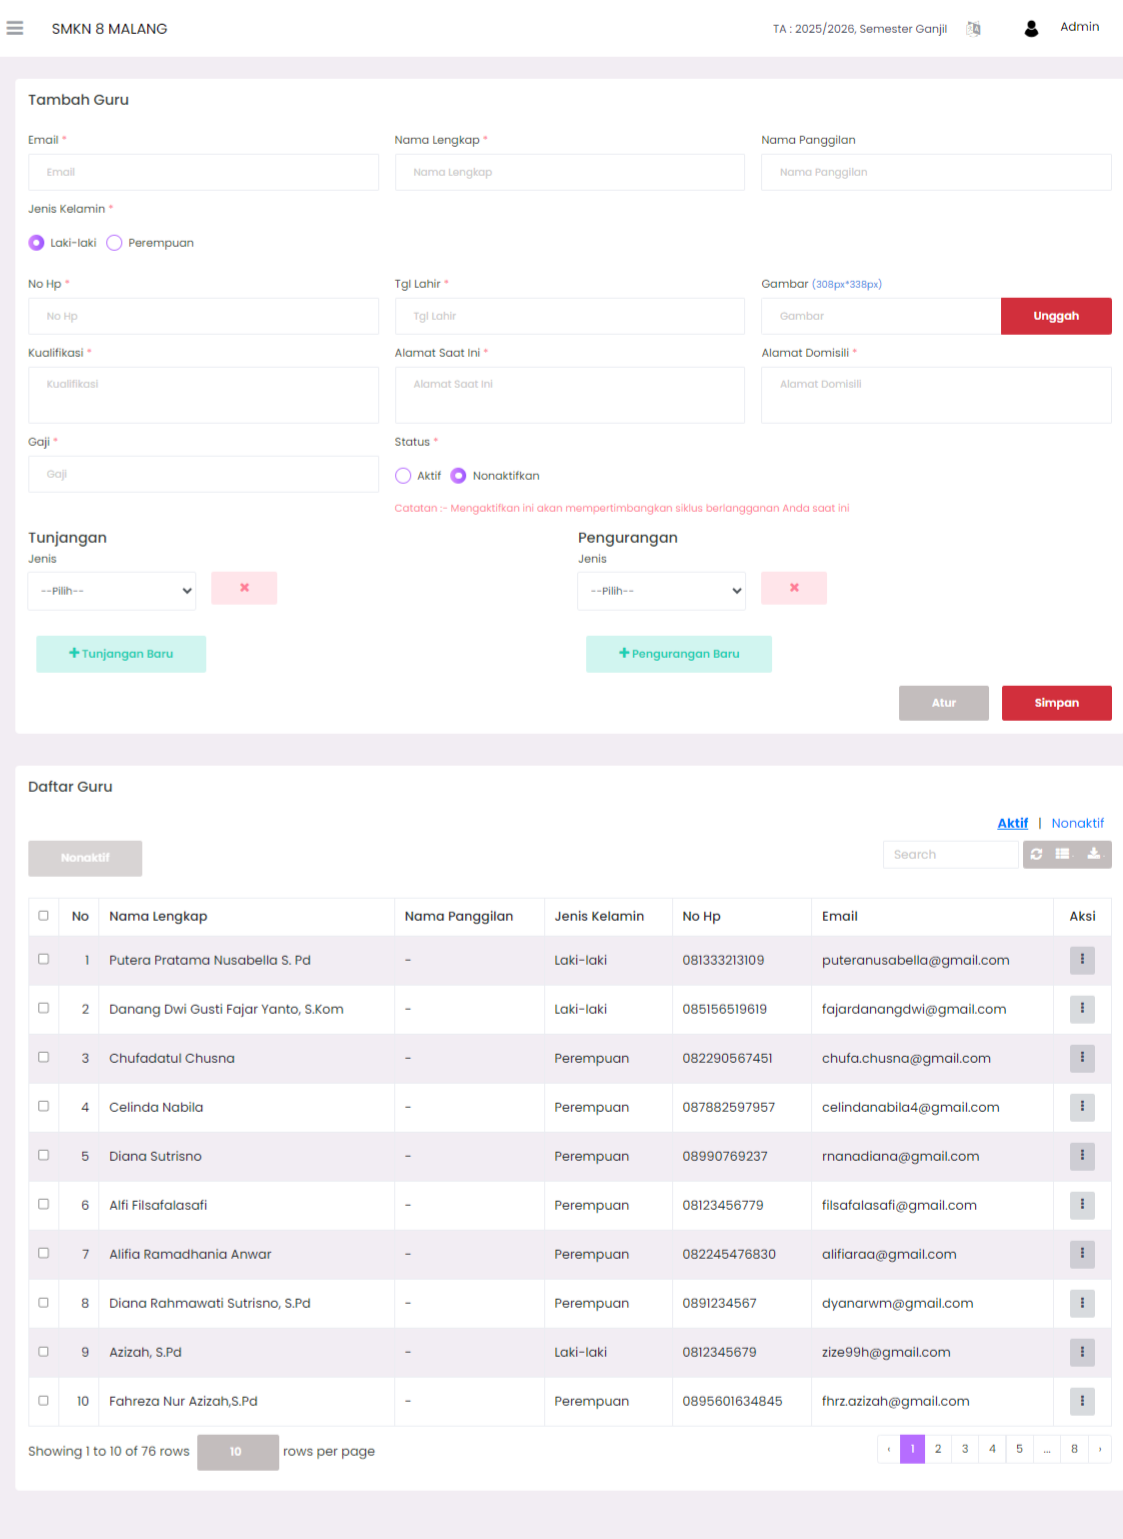
Task: Click the export download icon
Action: [1094, 854]
